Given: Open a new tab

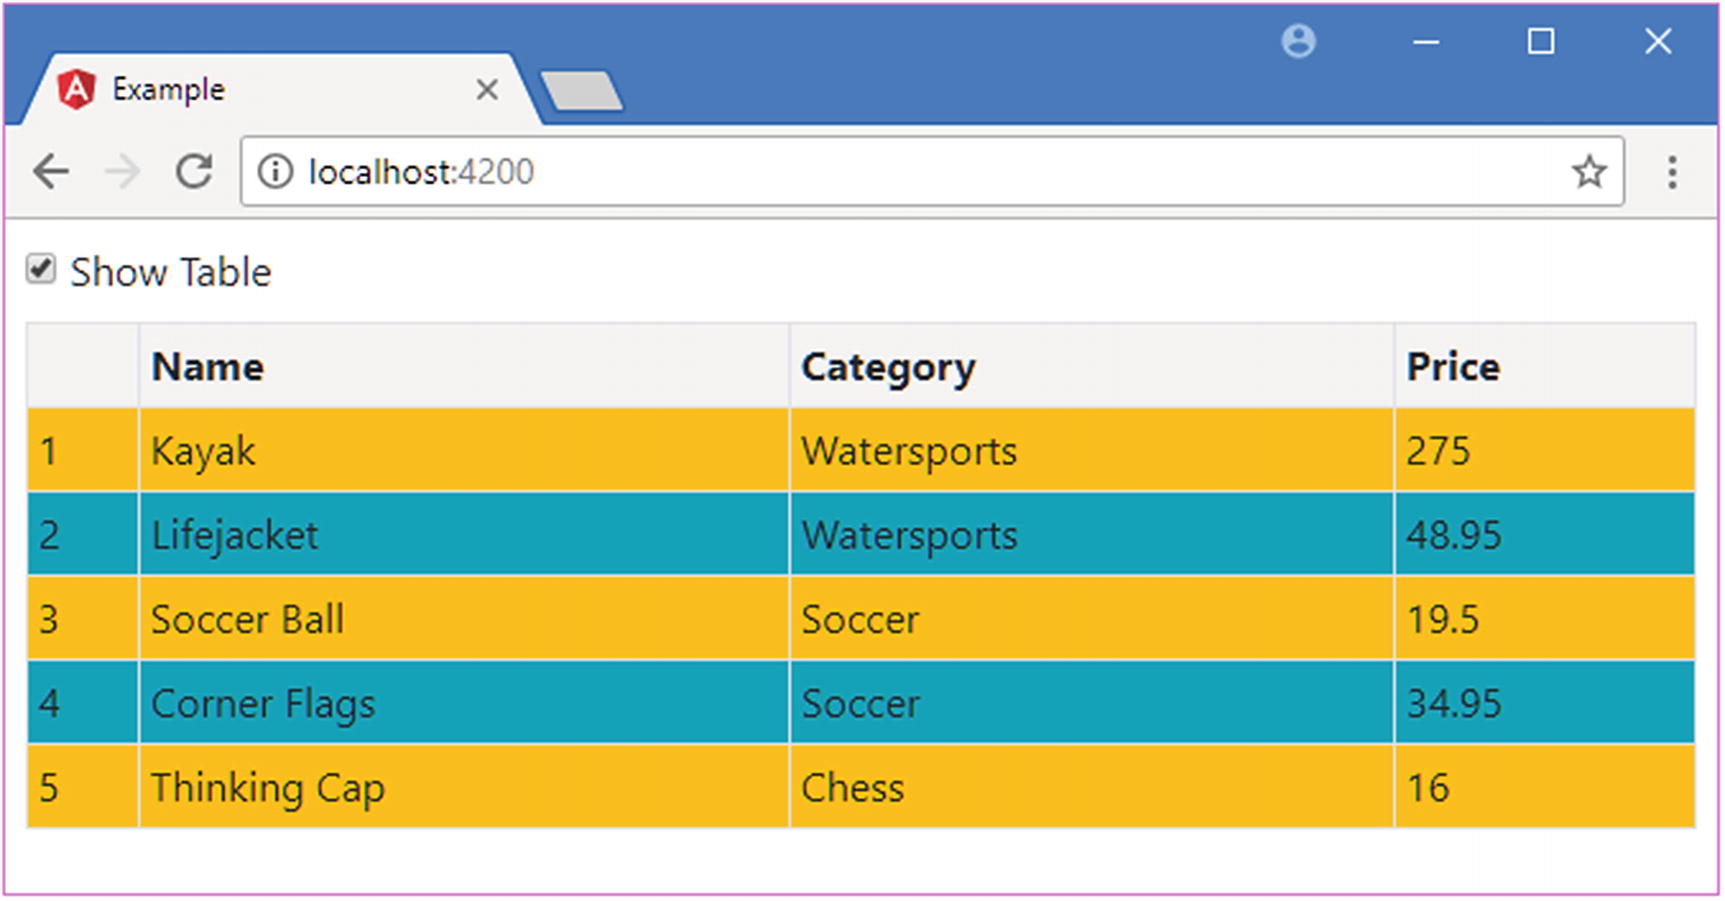Looking at the screenshot, I should [x=581, y=91].
